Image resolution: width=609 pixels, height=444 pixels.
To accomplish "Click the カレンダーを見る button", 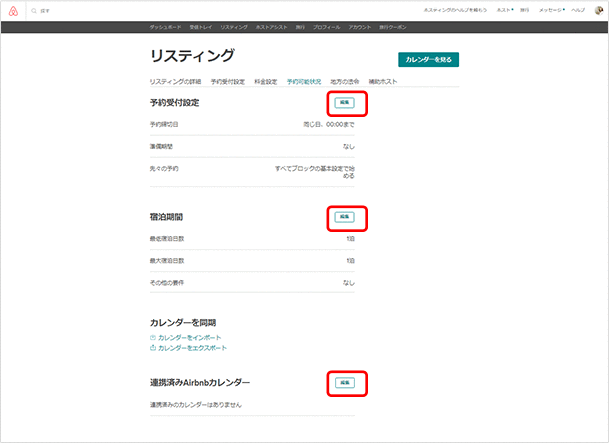I will click(x=428, y=59).
